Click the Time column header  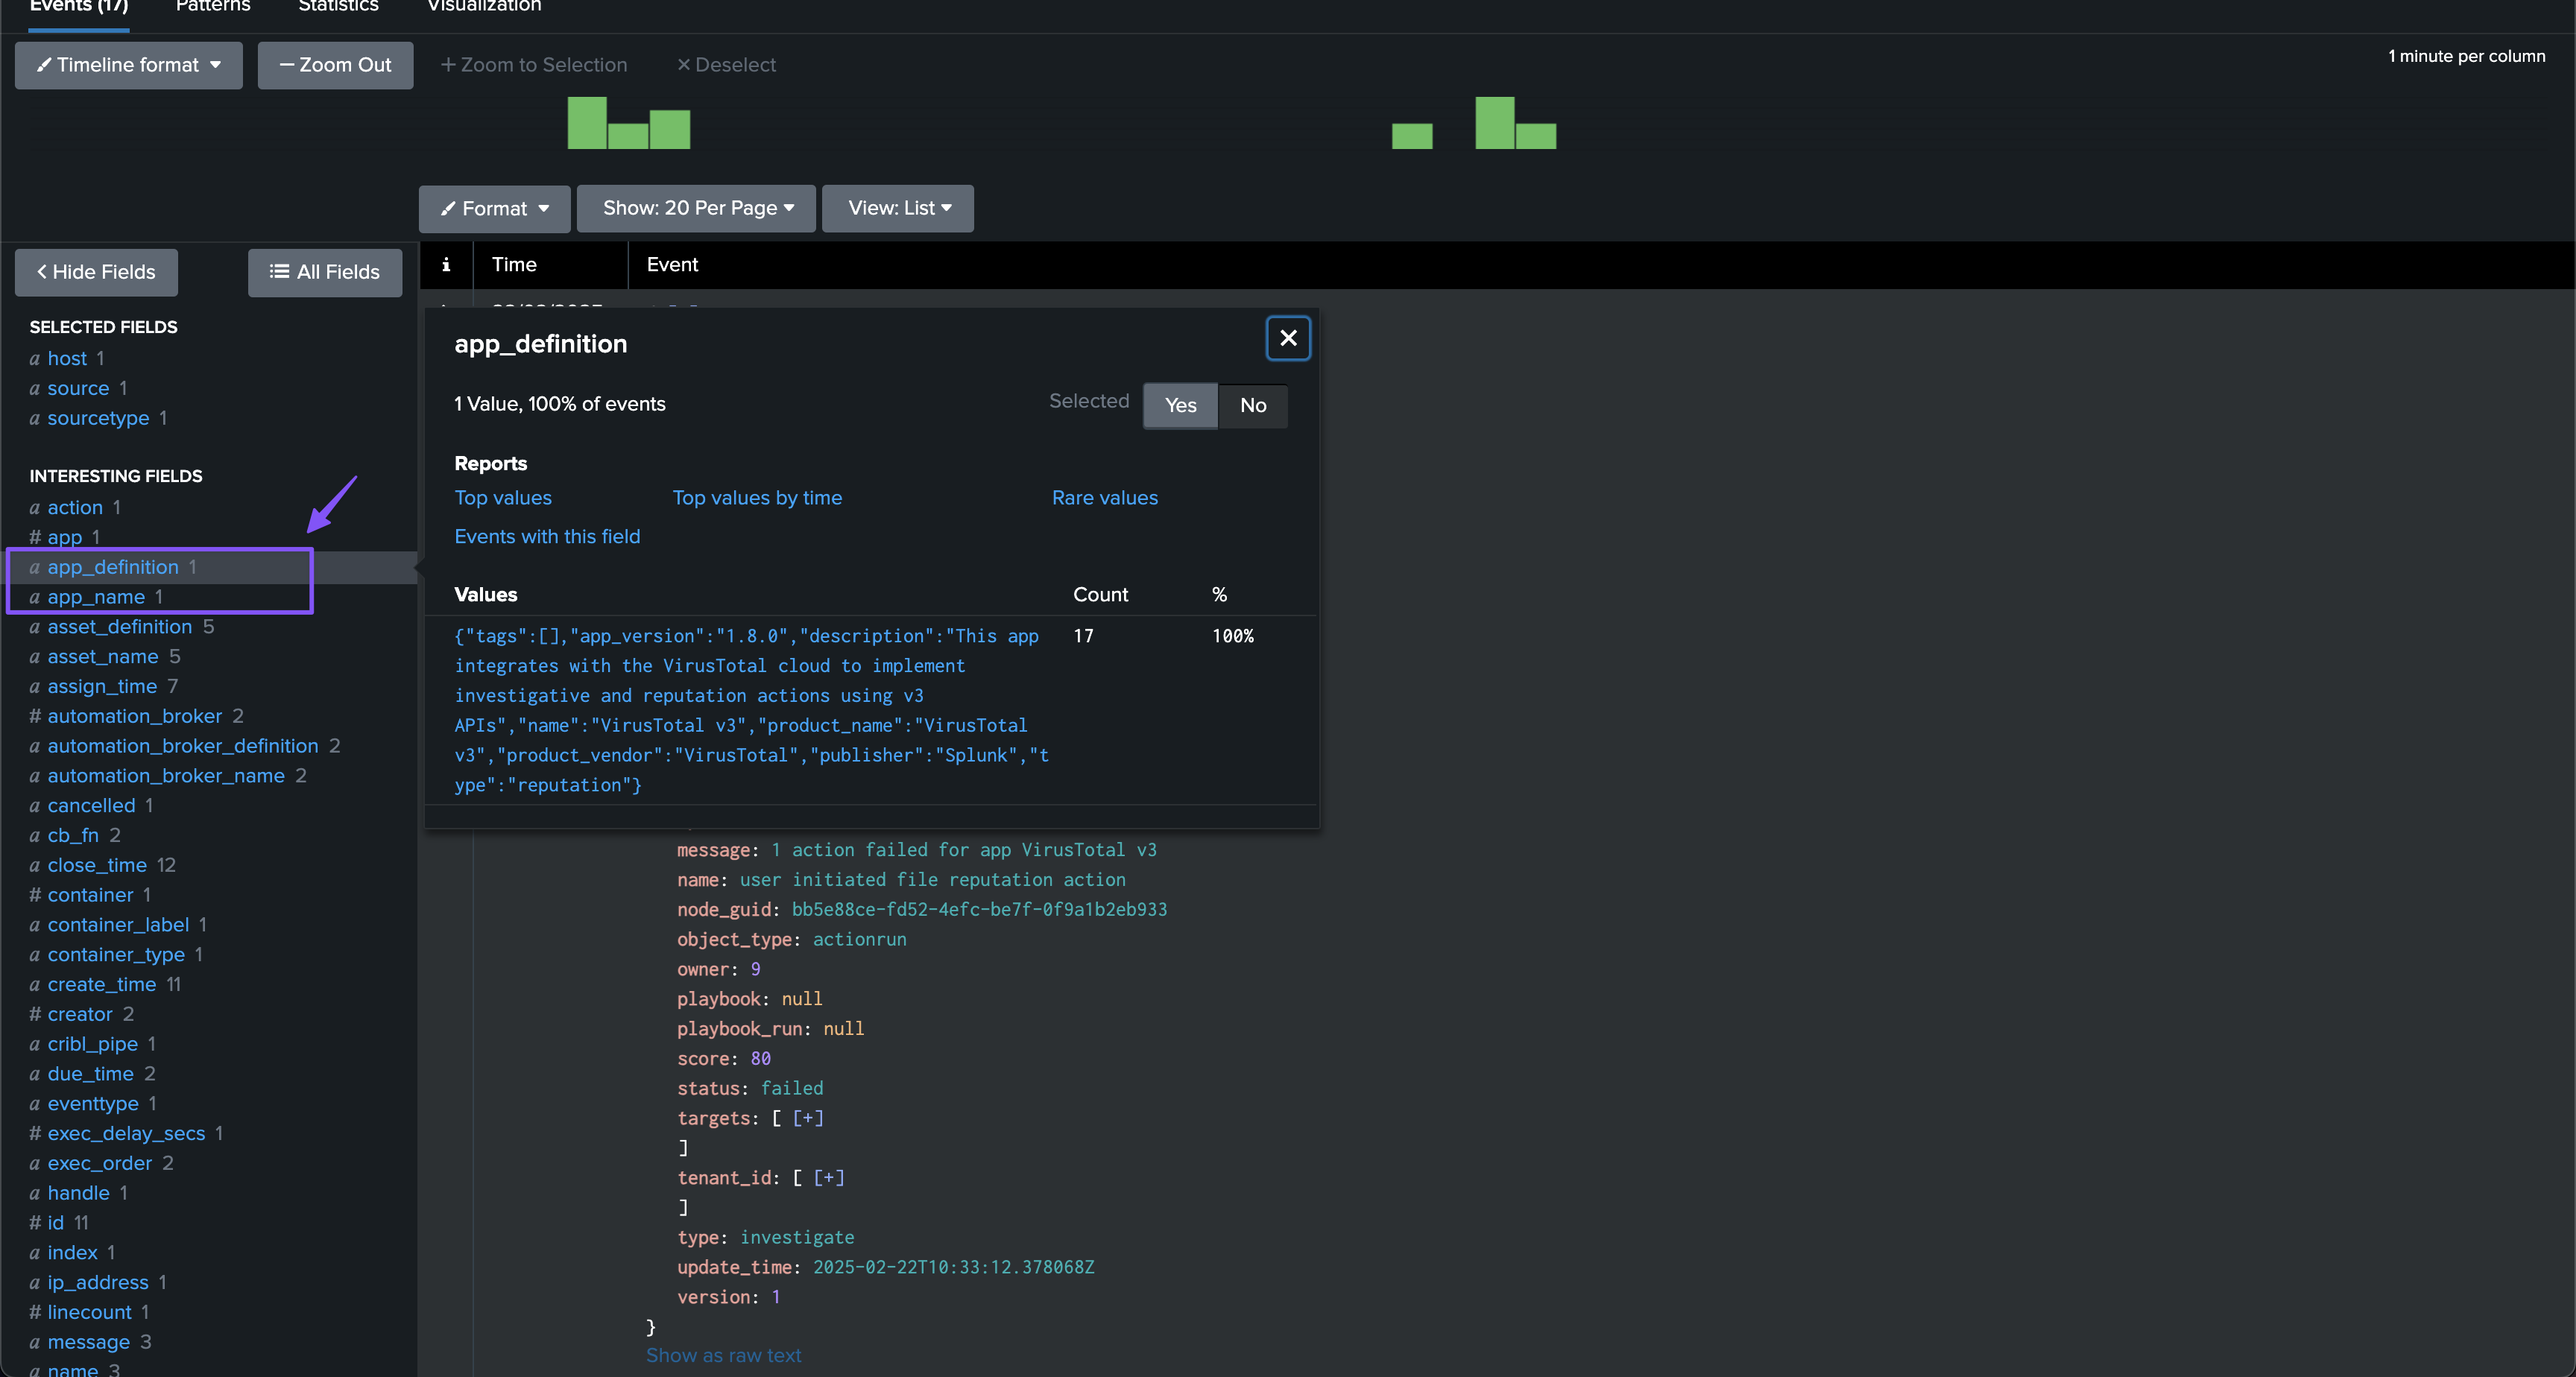point(514,264)
